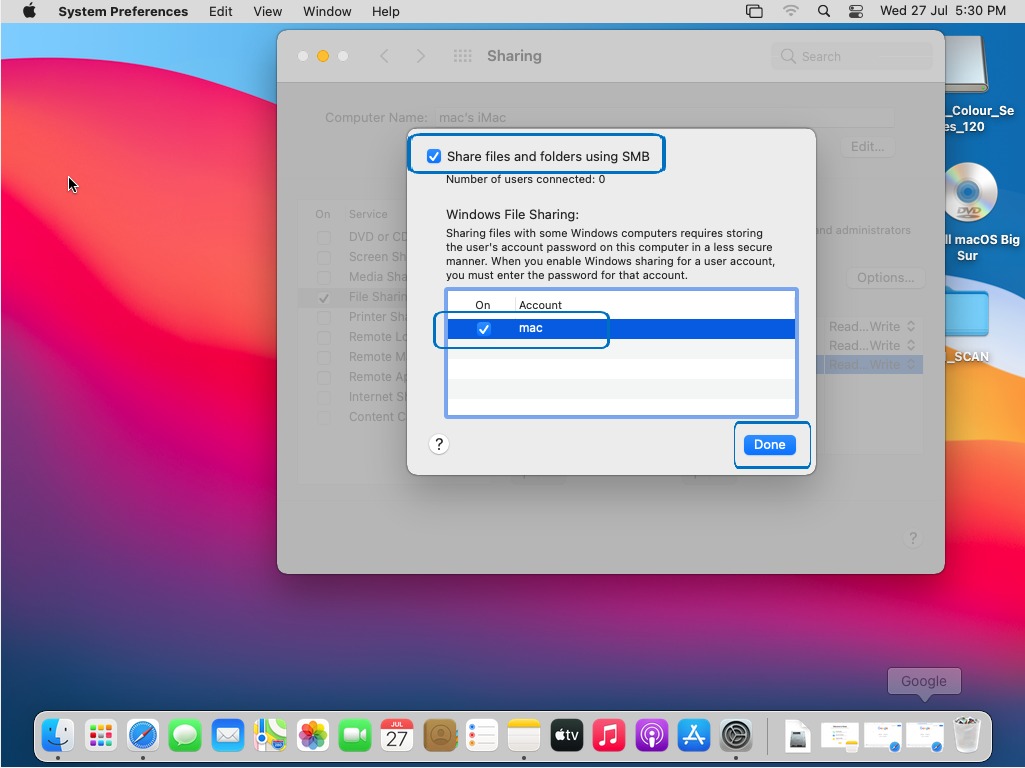Image resolution: width=1025 pixels, height=768 pixels.
Task: Open the App Store Dock icon
Action: pyautogui.click(x=693, y=736)
